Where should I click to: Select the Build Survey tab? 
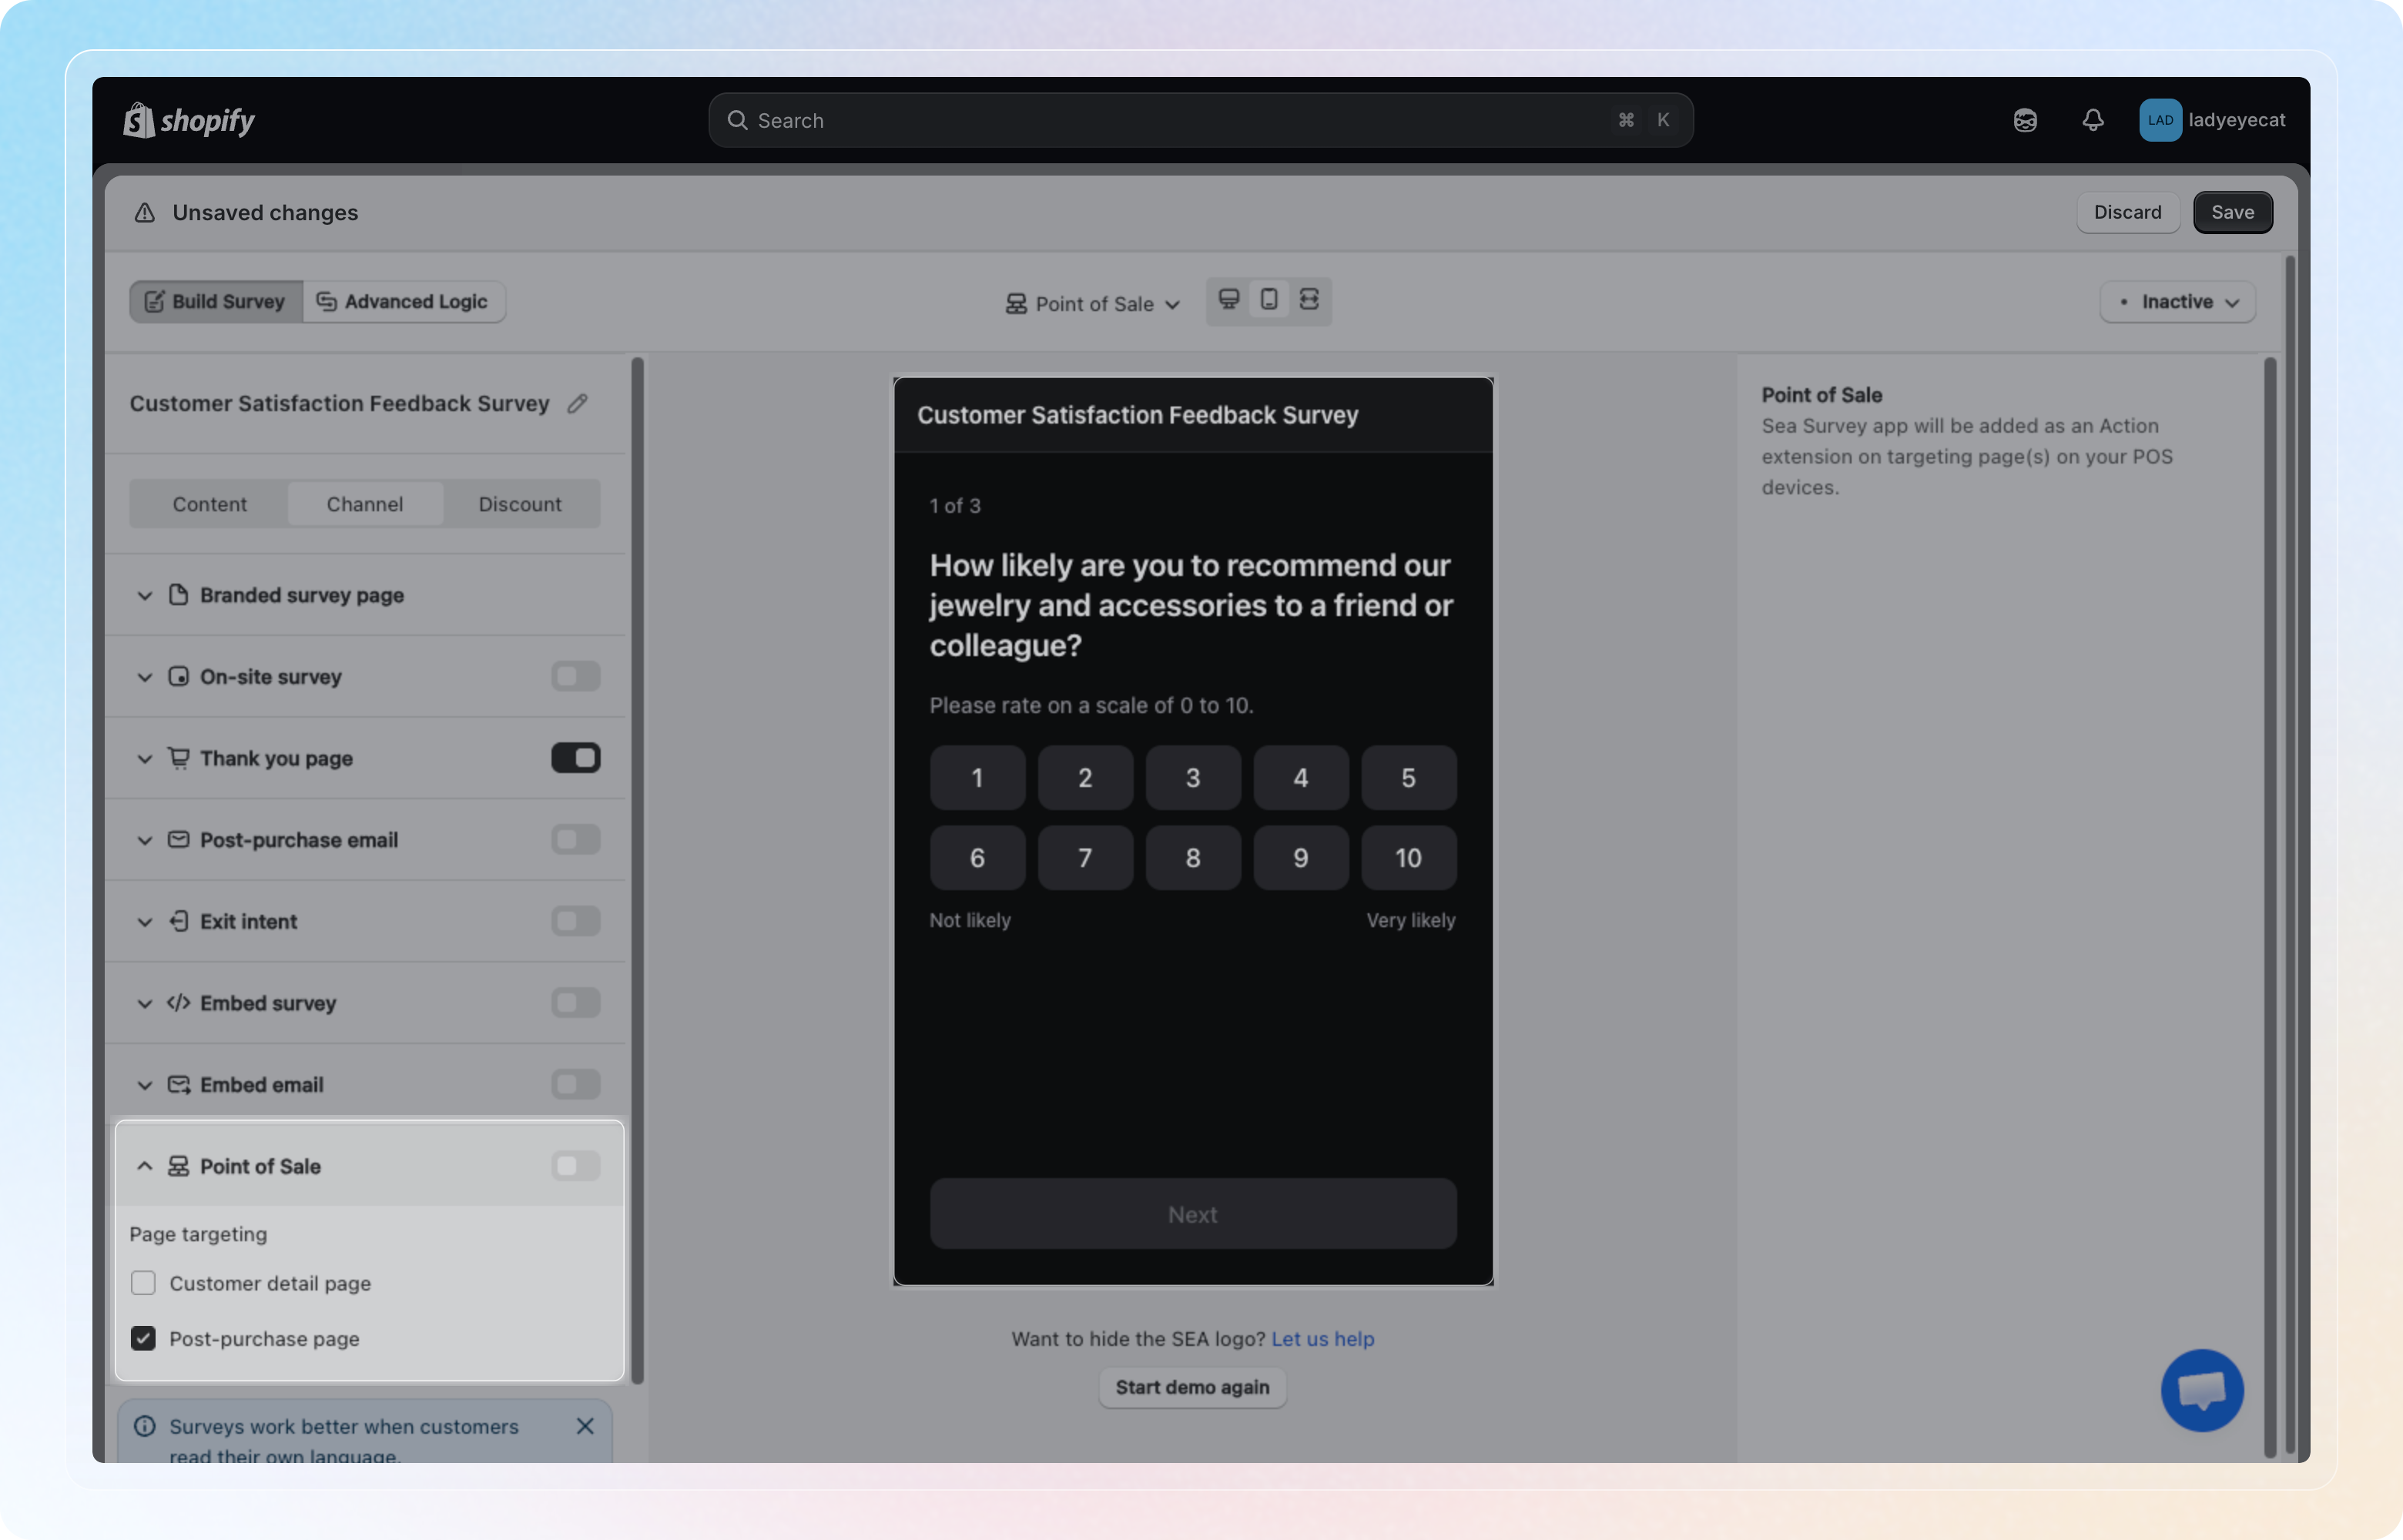[216, 302]
